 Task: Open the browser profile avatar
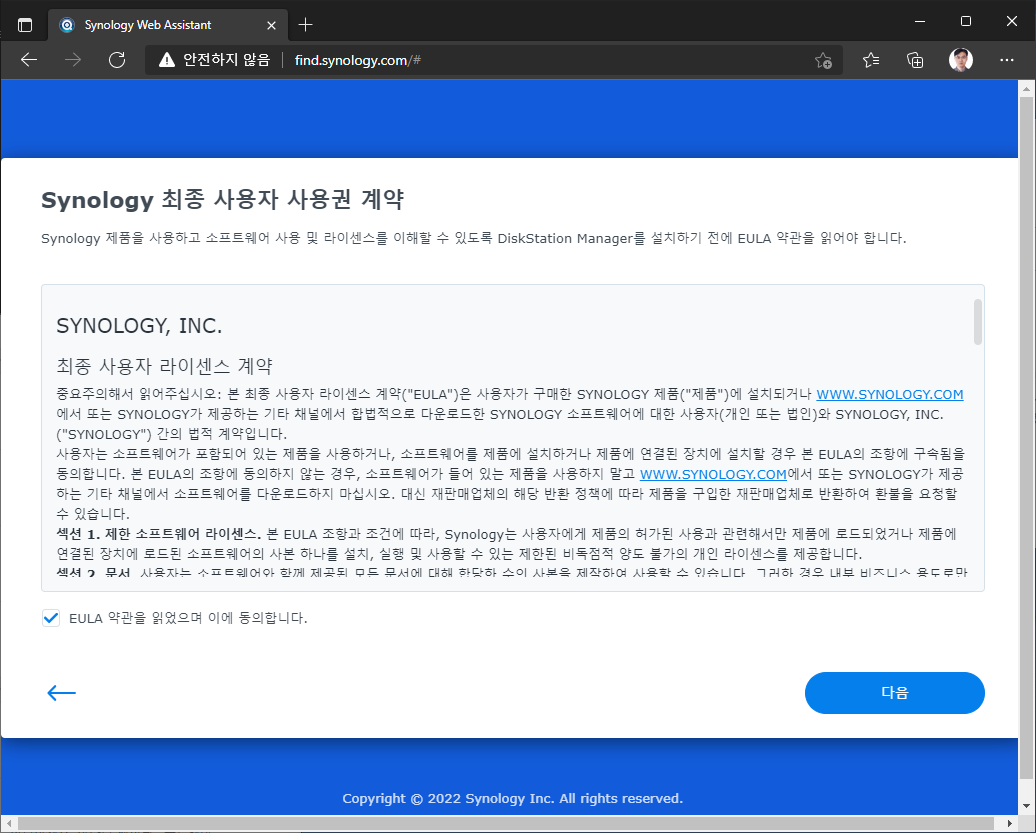(x=961, y=60)
